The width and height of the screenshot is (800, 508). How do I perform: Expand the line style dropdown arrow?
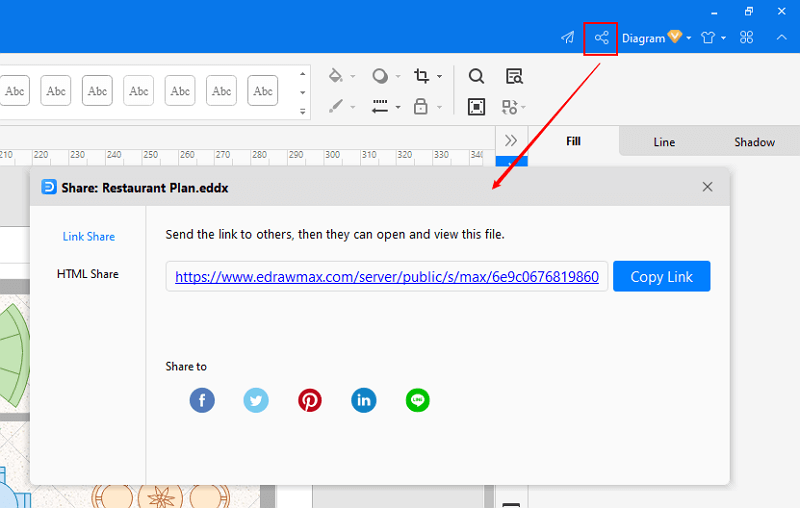398,107
